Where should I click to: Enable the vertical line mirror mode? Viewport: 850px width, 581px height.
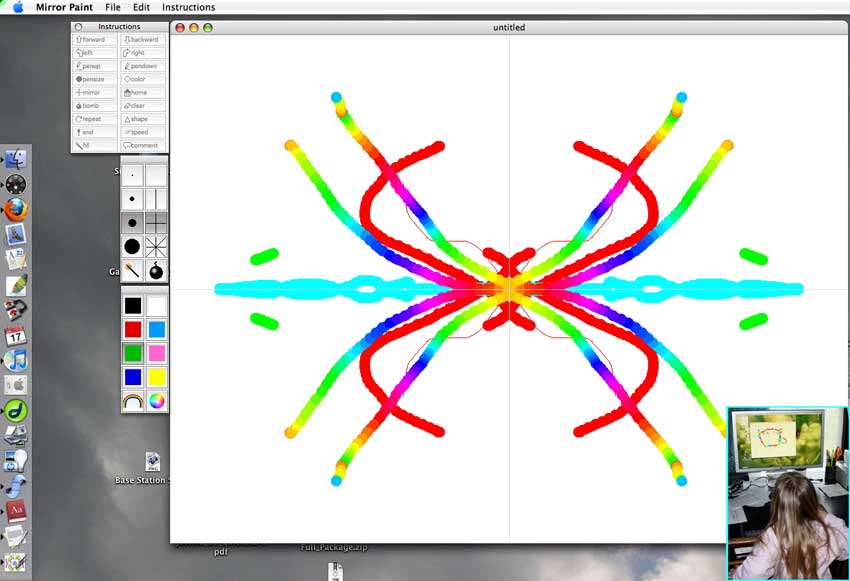pos(156,198)
